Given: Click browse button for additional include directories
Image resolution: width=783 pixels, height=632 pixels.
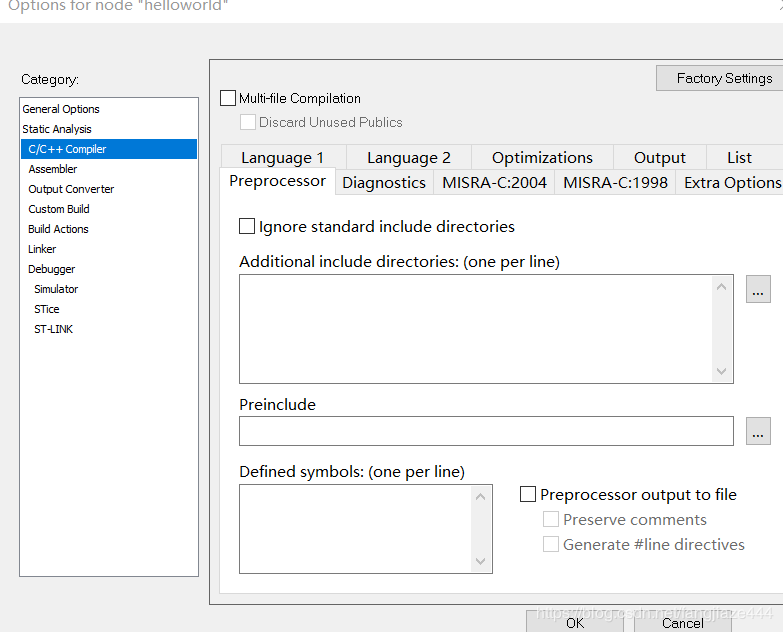Looking at the screenshot, I should (x=758, y=290).
